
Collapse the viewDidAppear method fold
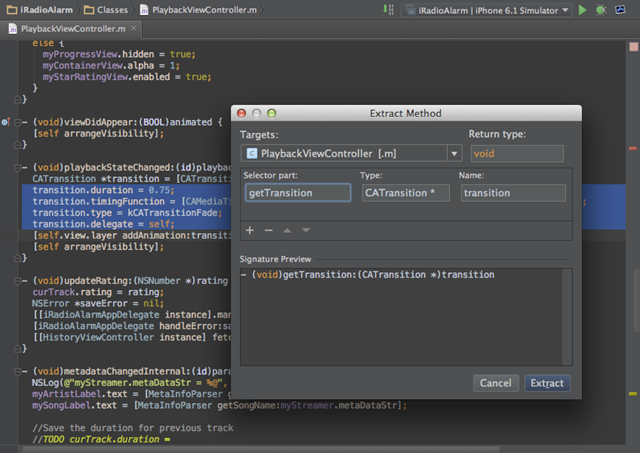18,122
